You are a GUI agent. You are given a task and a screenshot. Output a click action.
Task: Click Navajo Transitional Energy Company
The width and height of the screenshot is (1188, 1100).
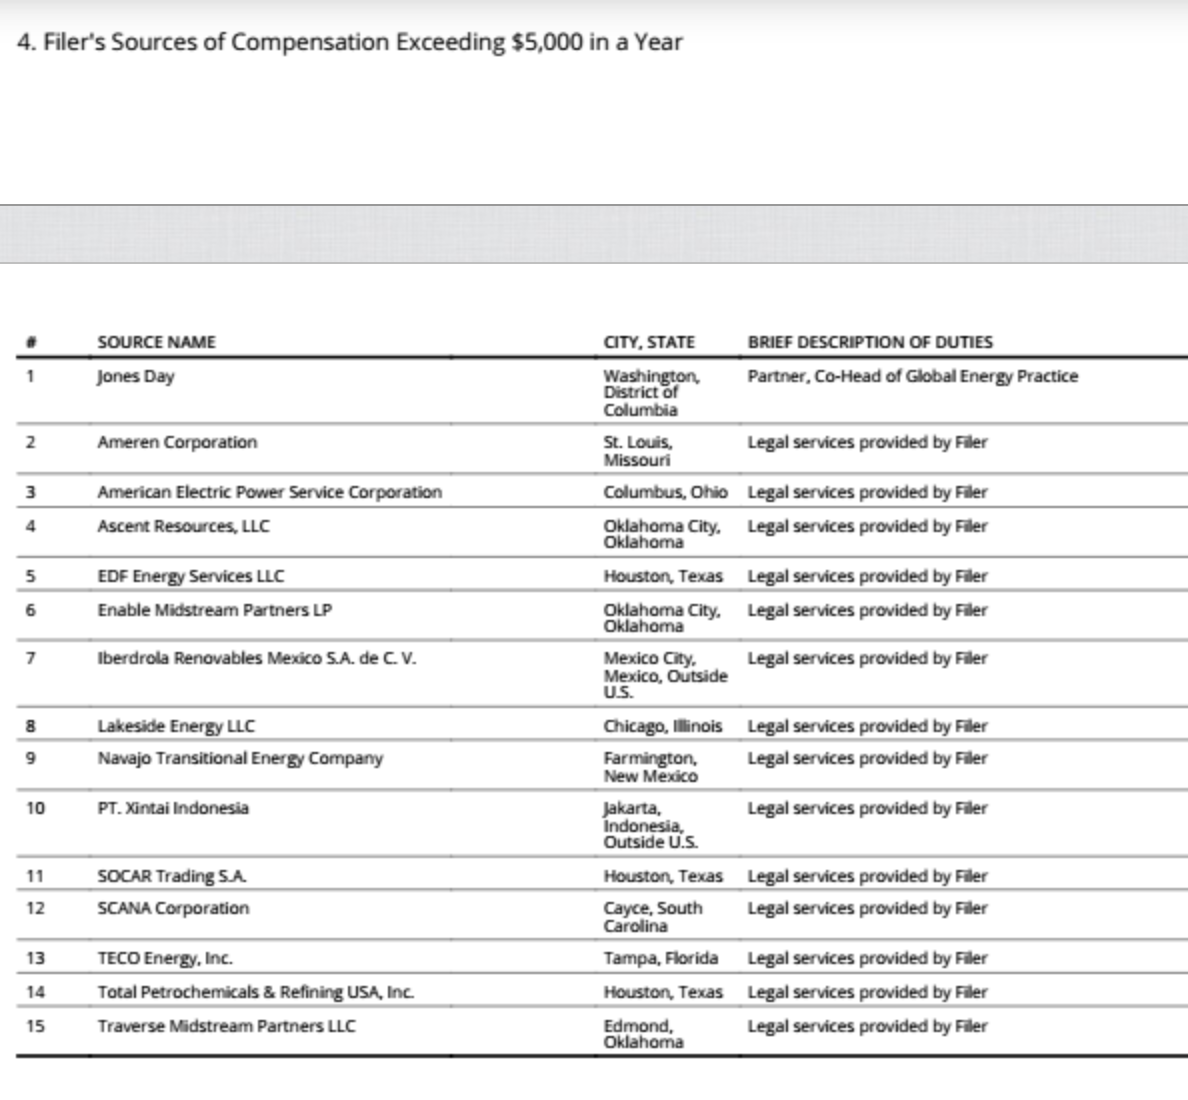[240, 759]
